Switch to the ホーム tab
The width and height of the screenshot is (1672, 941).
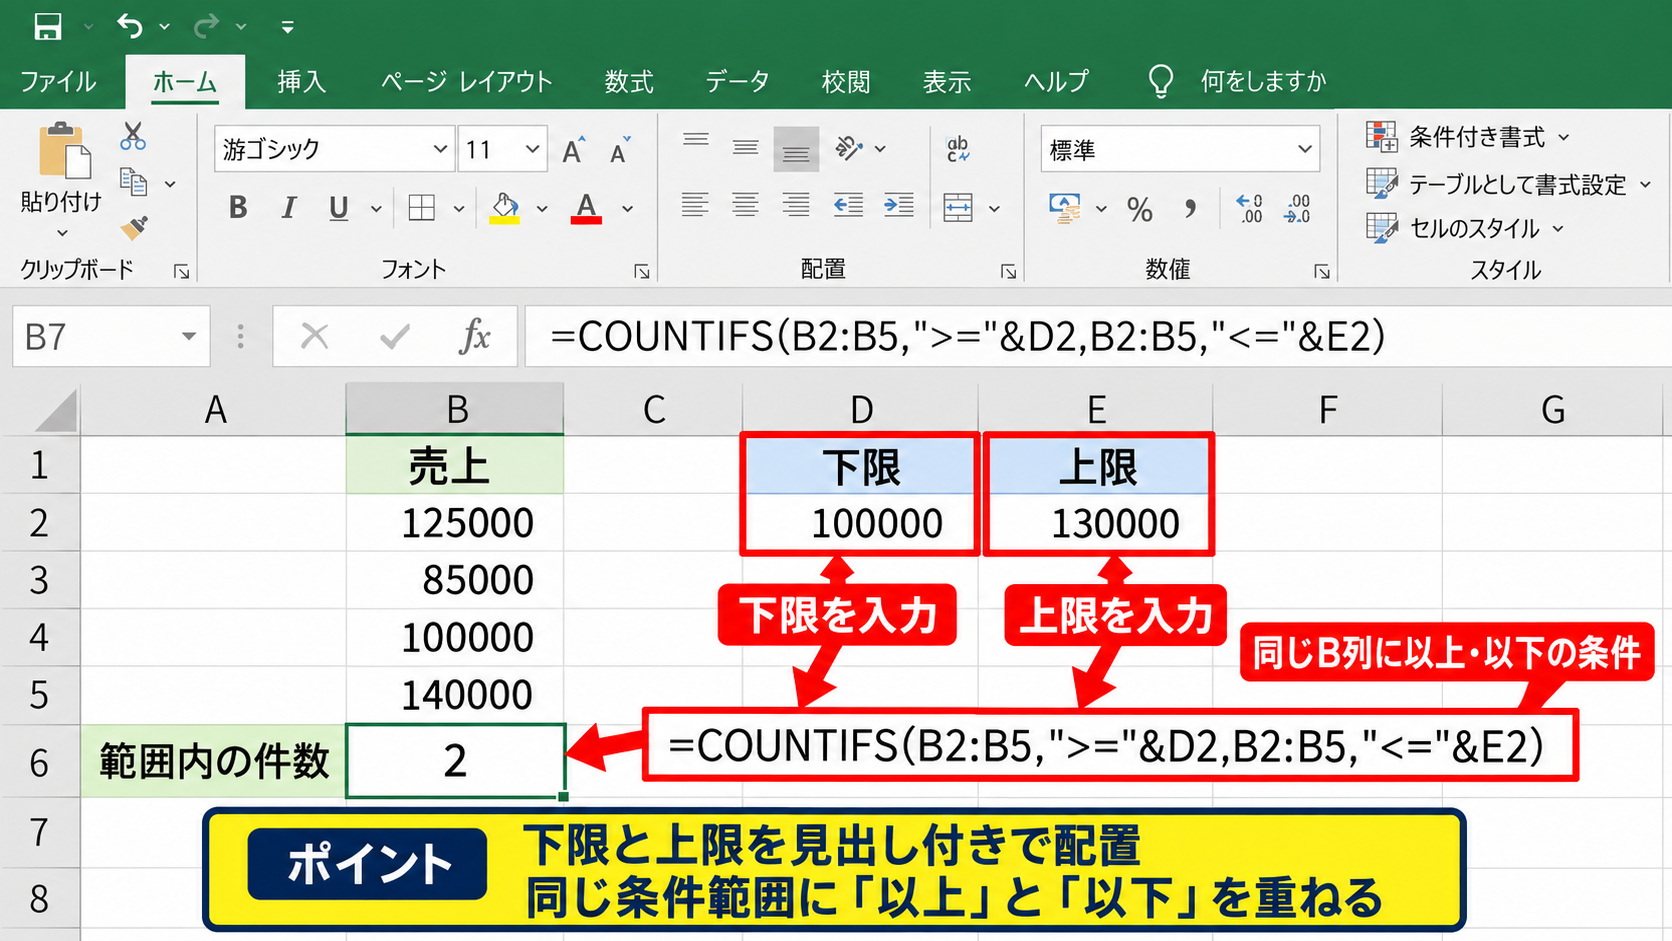tap(185, 81)
